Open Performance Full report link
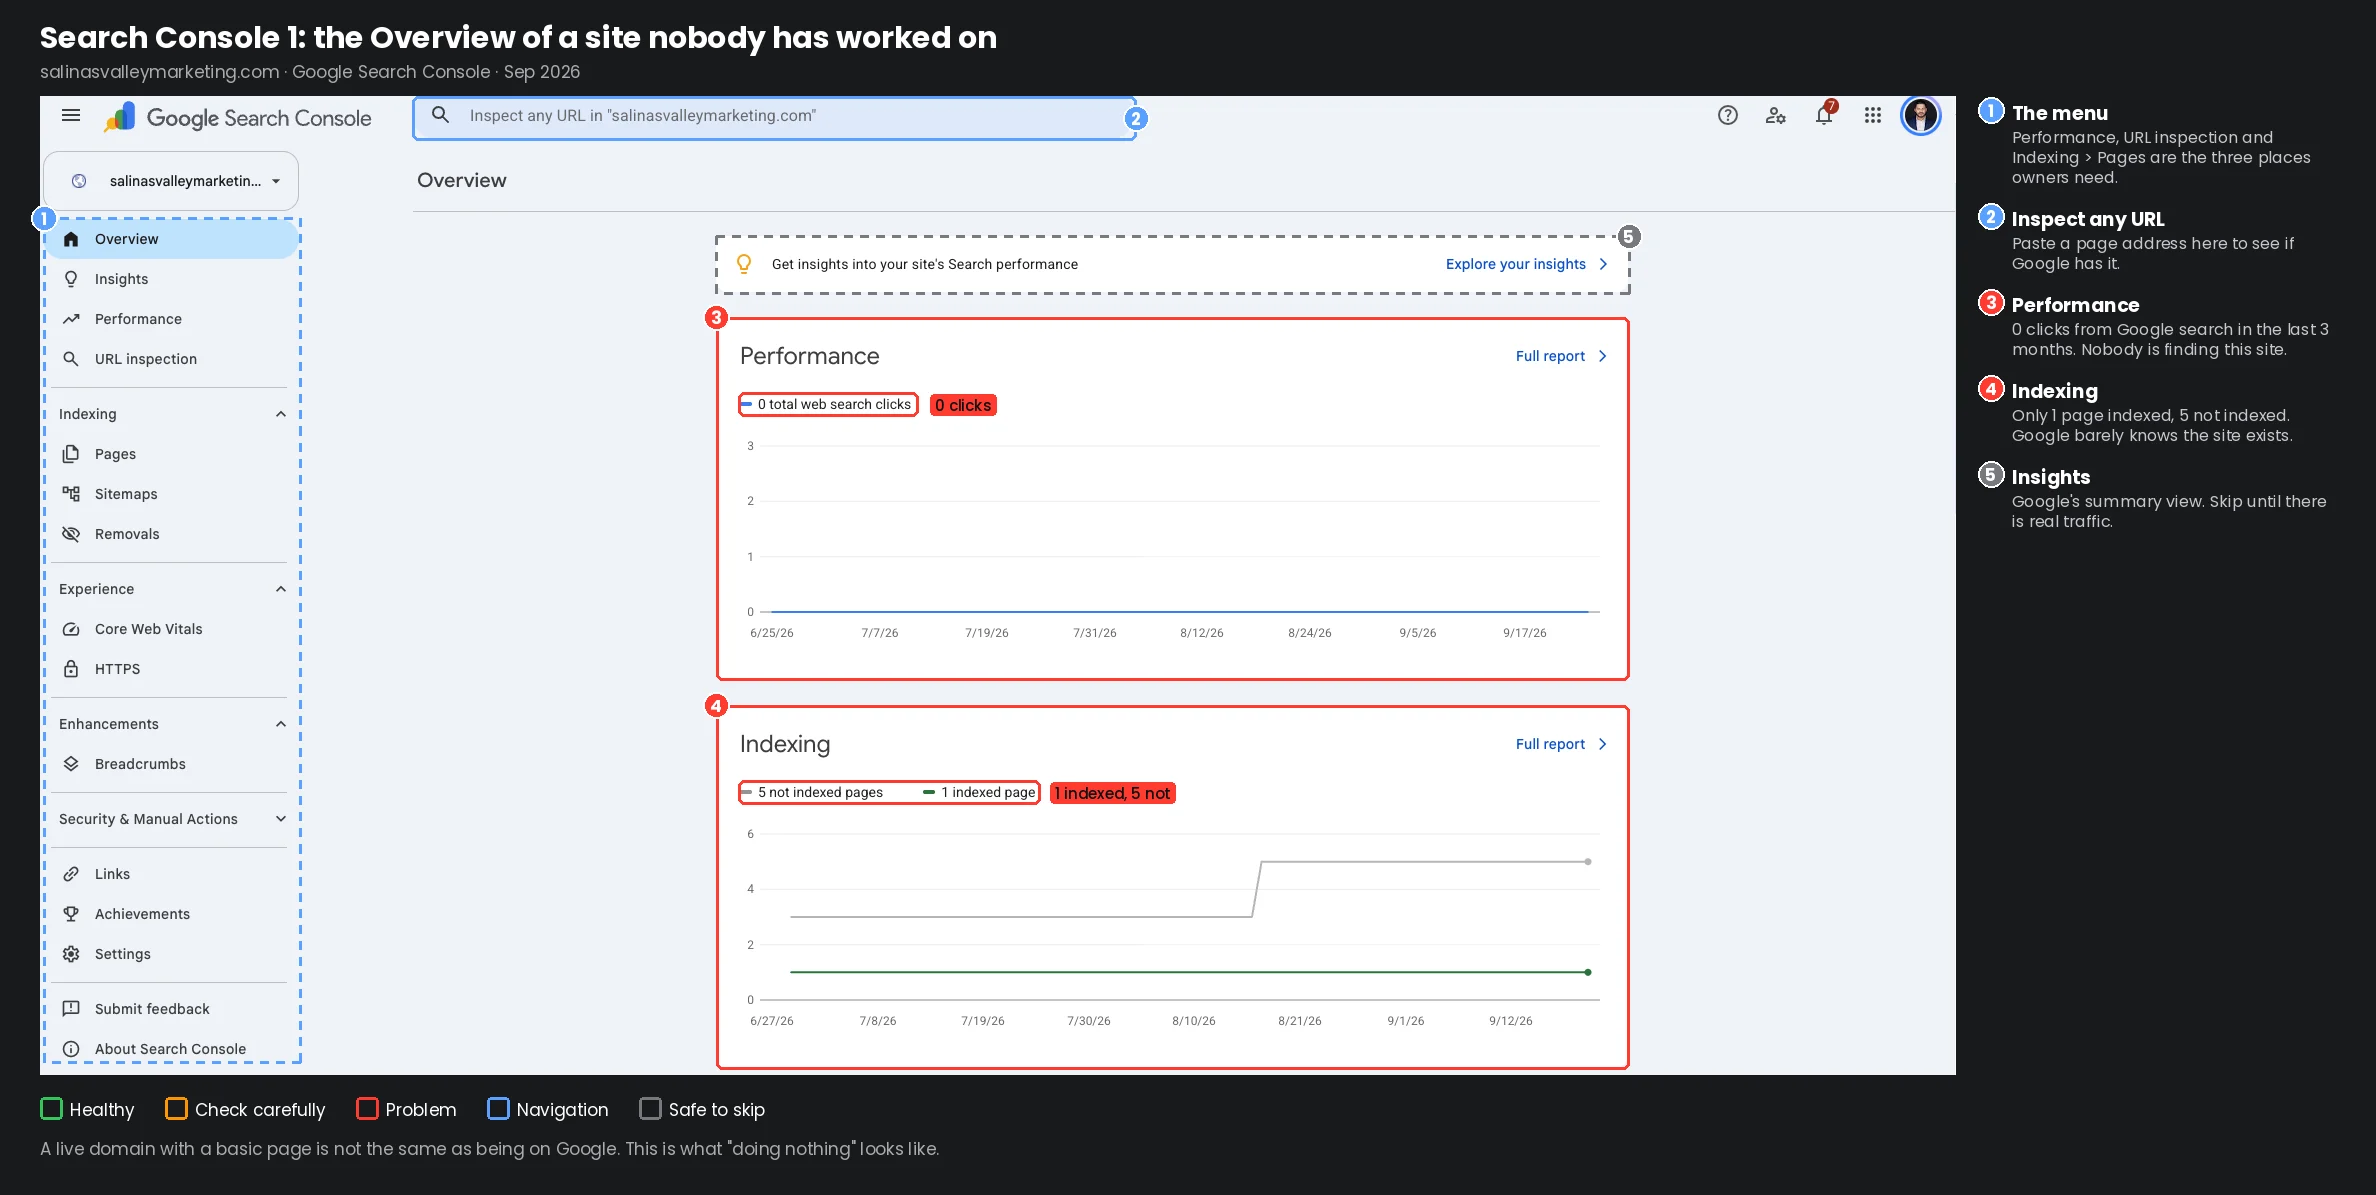This screenshot has height=1195, width=2376. pos(1550,356)
